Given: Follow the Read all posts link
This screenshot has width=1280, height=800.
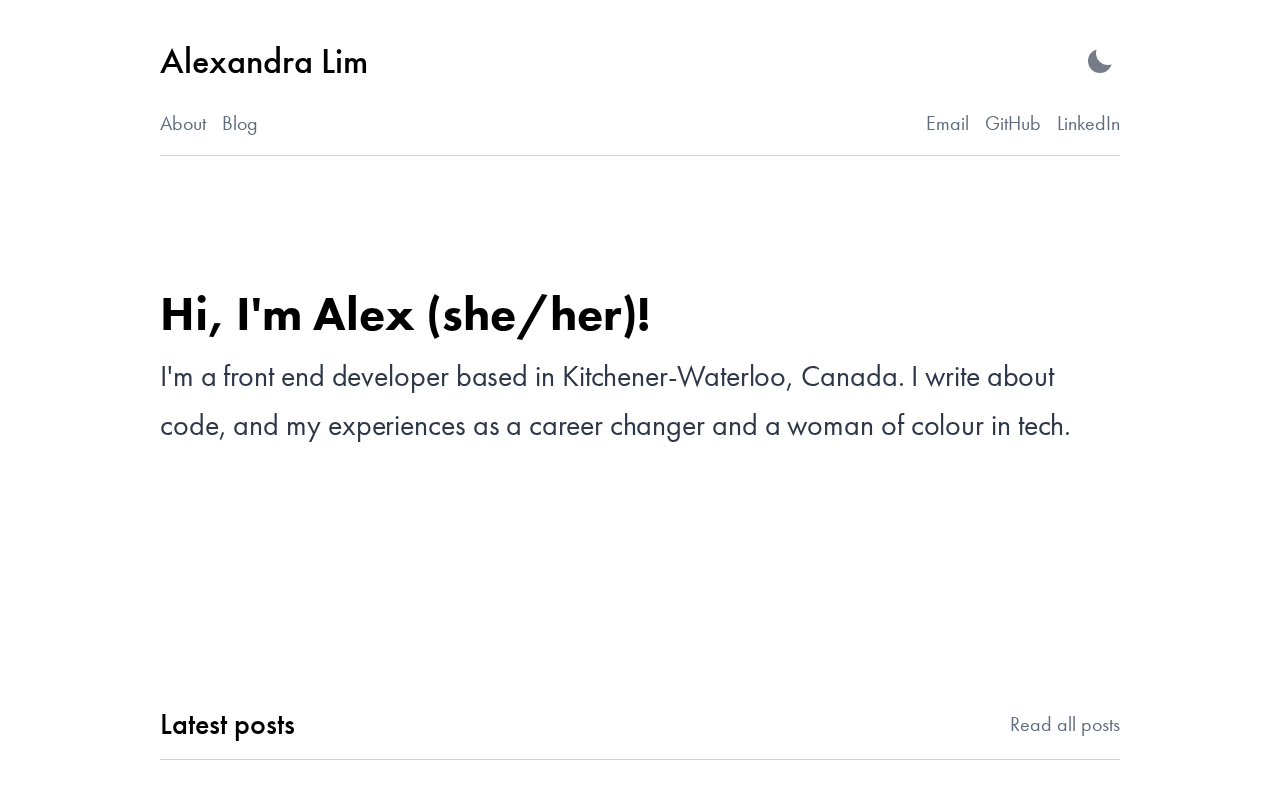Looking at the screenshot, I should 1064,725.
